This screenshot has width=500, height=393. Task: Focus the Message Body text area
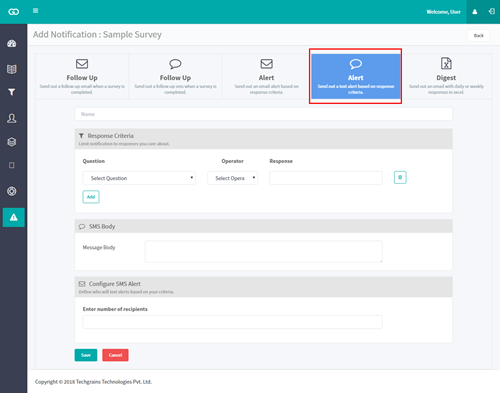264,251
